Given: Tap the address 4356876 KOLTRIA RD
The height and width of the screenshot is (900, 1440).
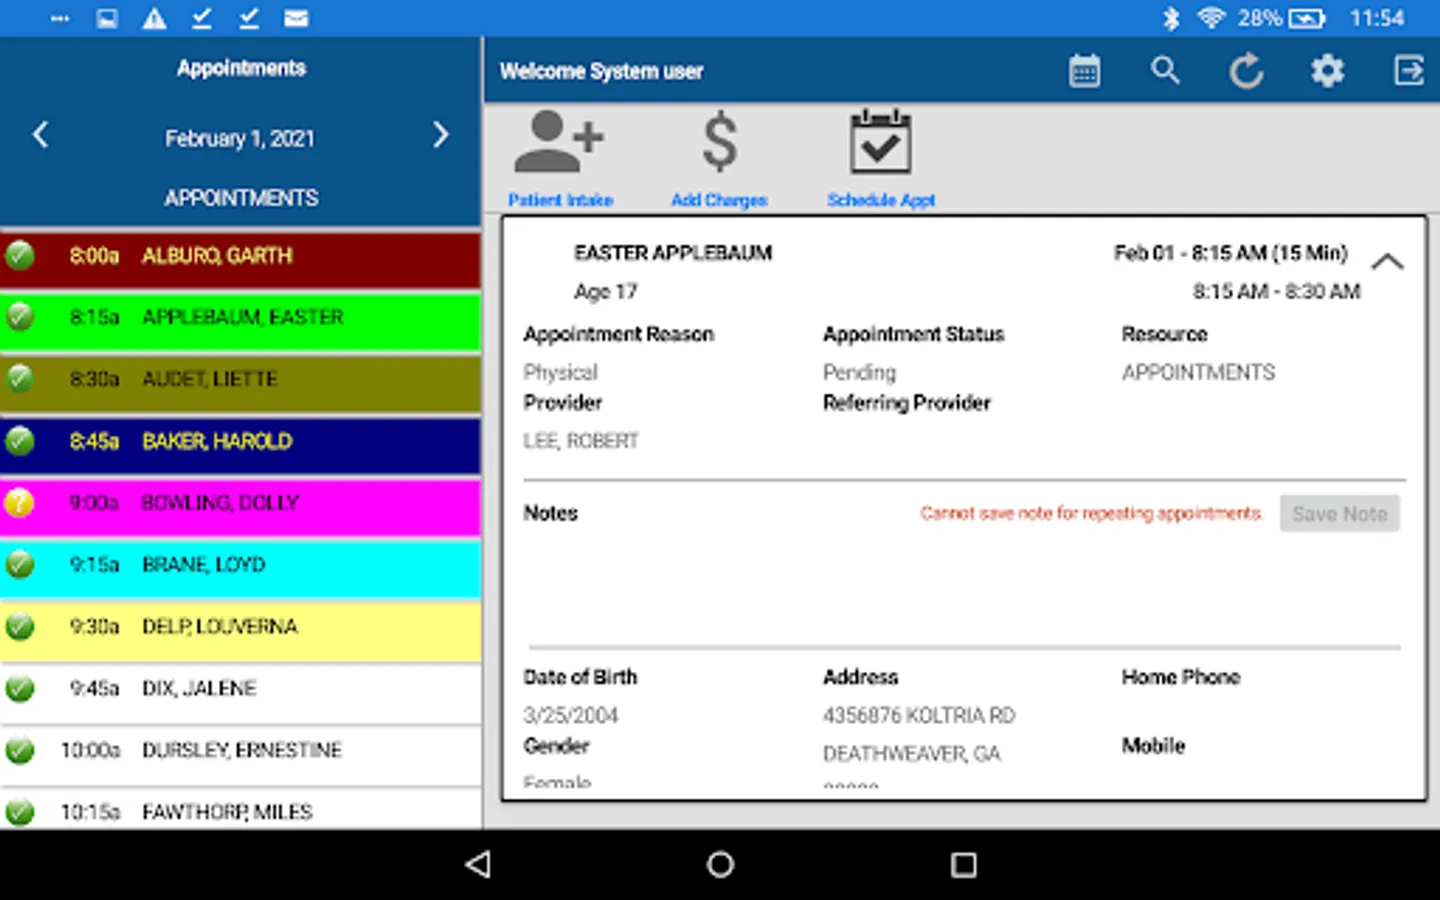Looking at the screenshot, I should tap(919, 716).
